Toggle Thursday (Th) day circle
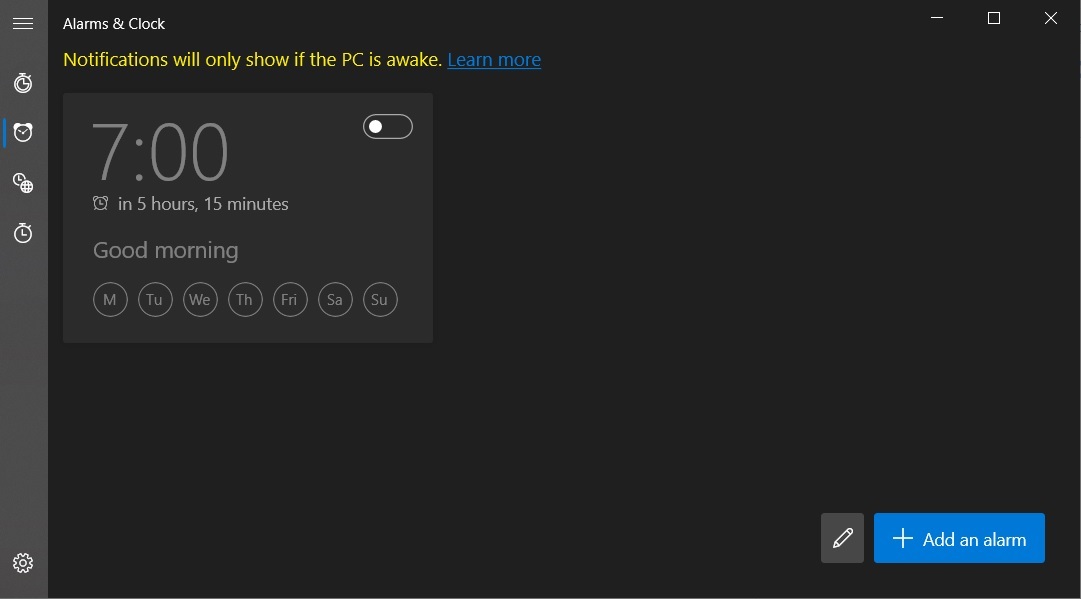Viewport: 1081px width, 599px height. coord(245,300)
